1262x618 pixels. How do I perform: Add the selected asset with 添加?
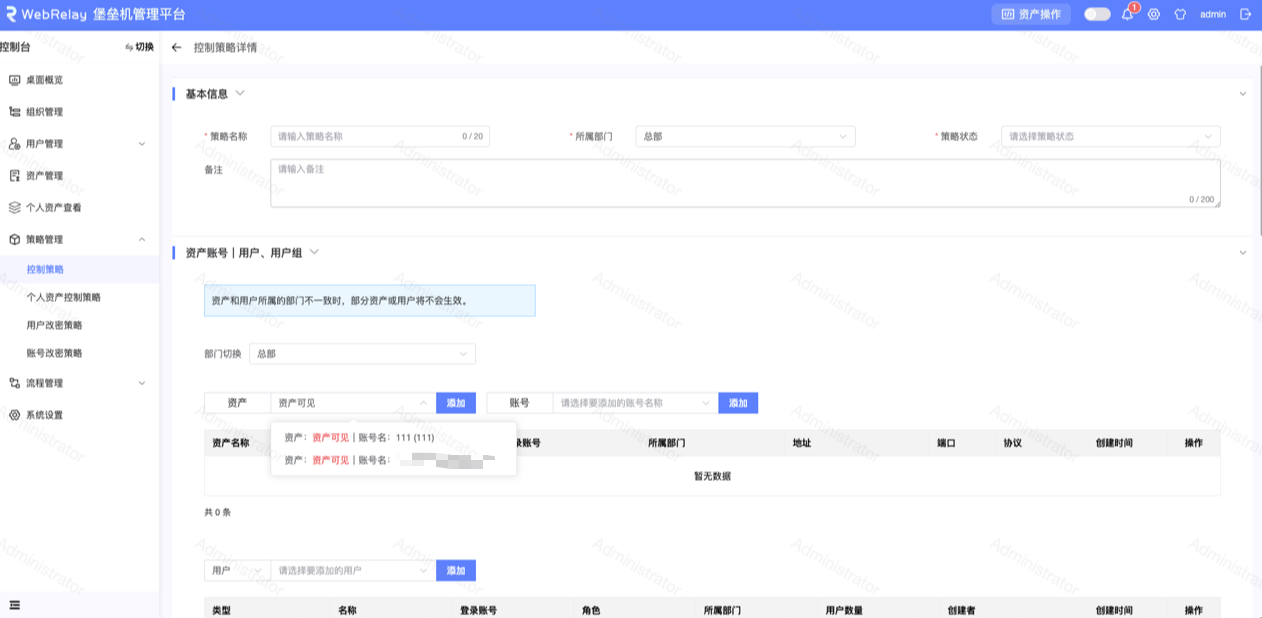tap(456, 403)
